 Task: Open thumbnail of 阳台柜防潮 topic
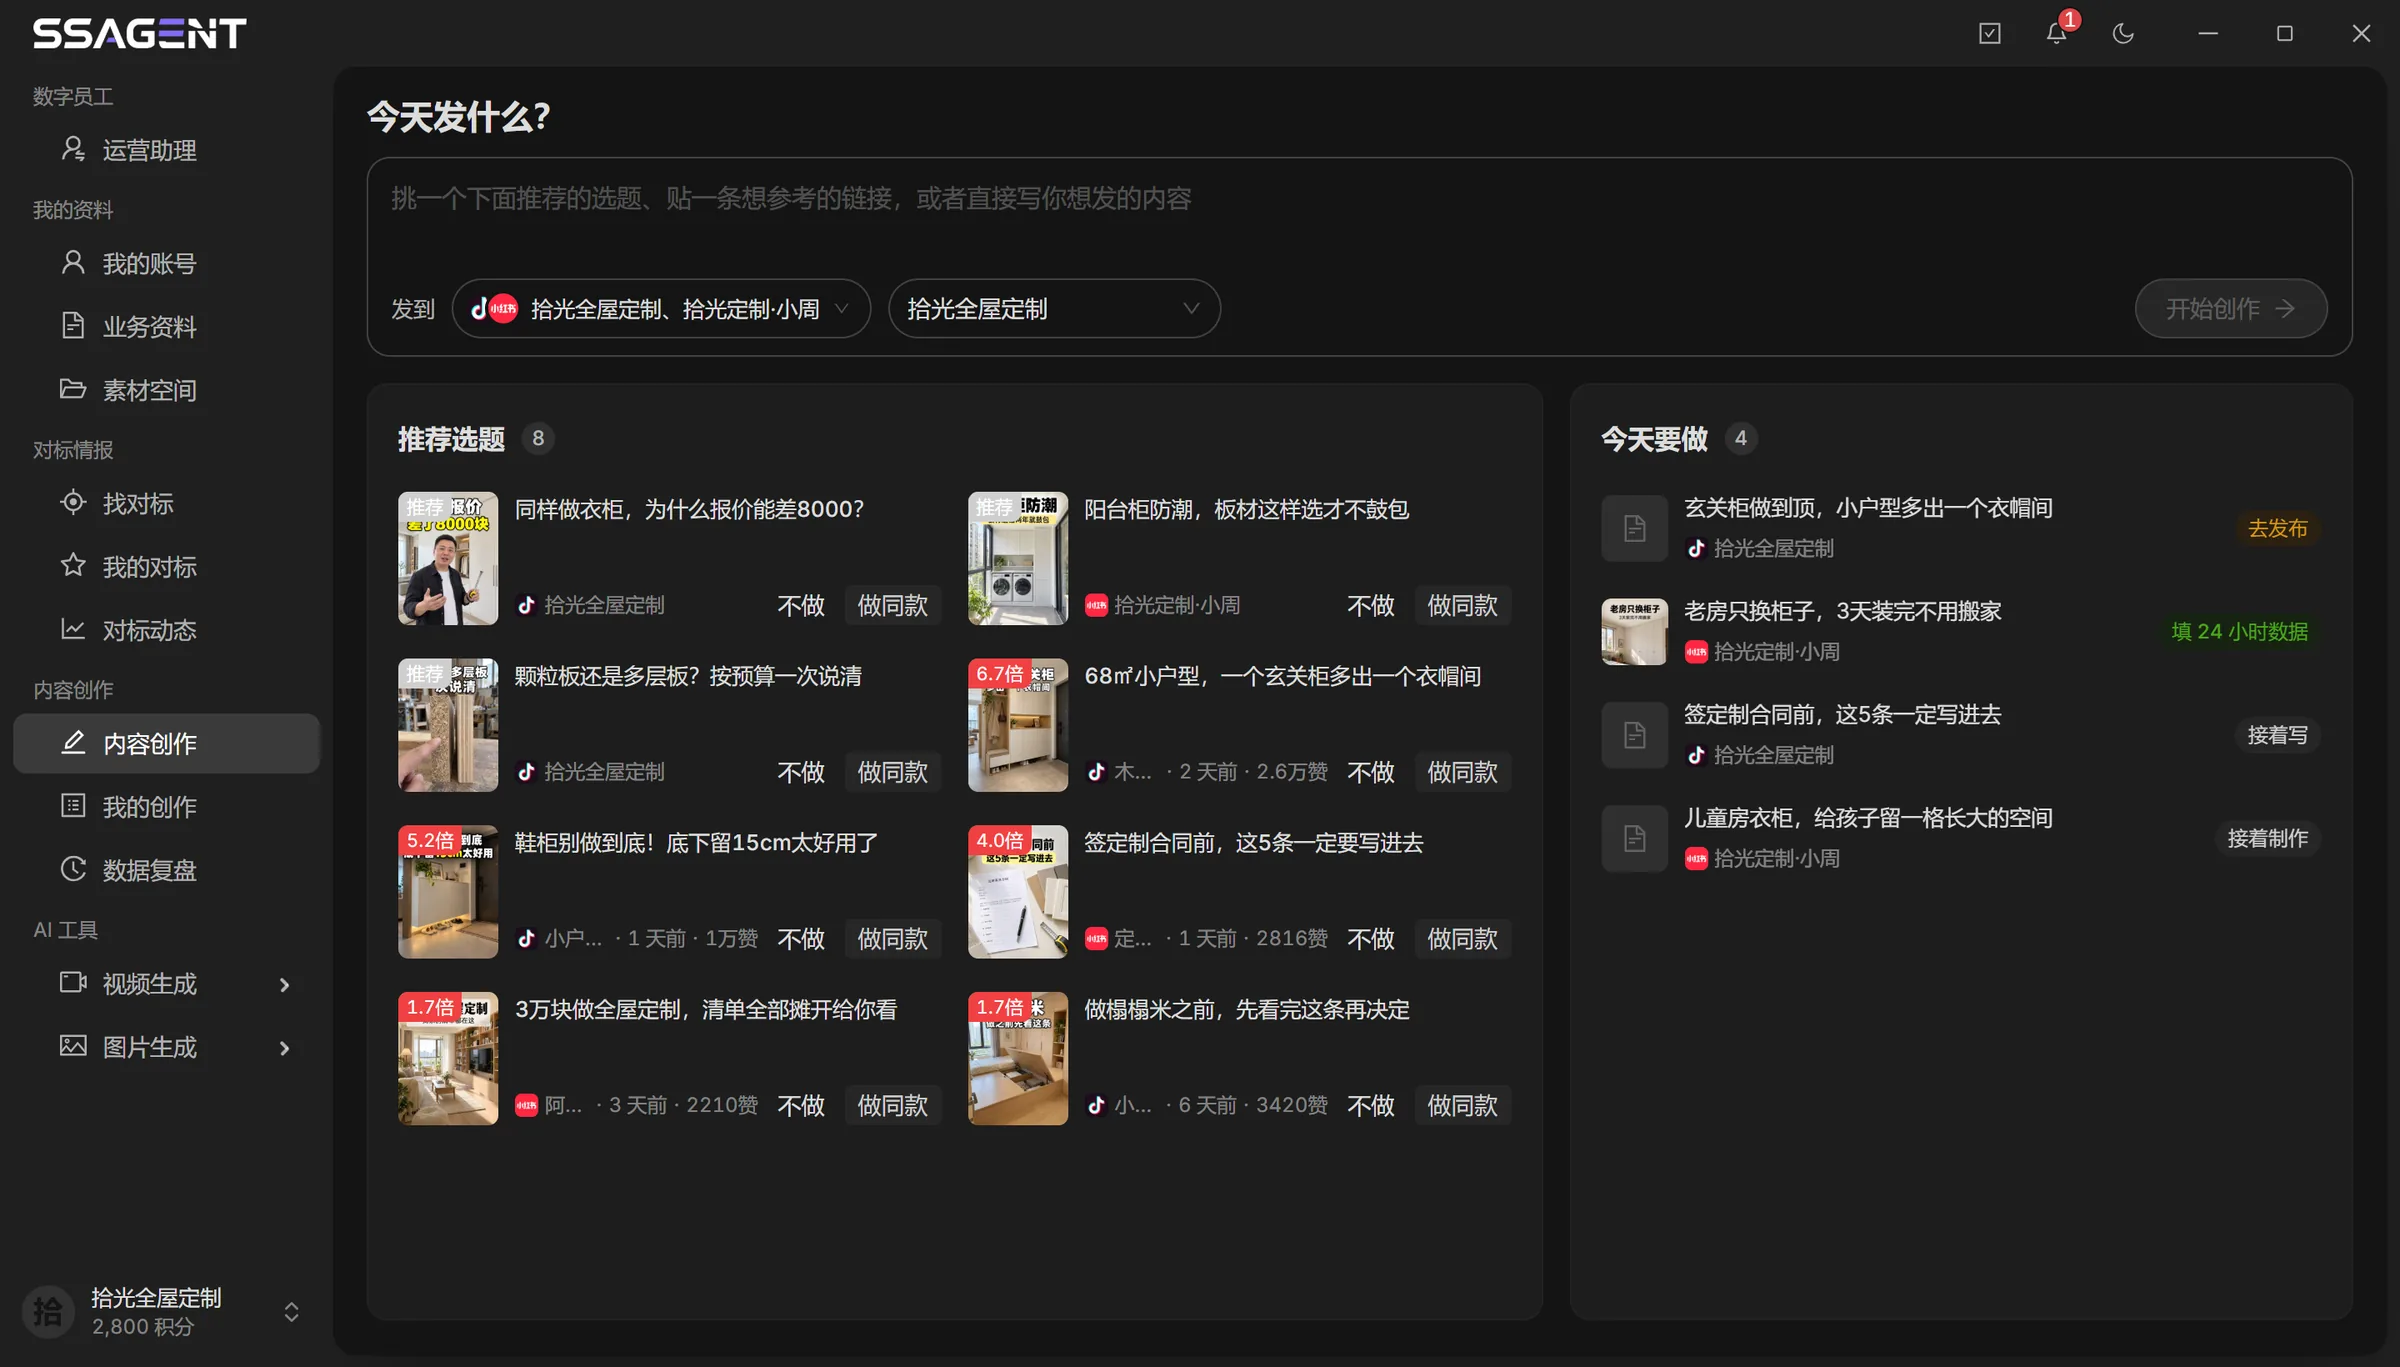click(x=1018, y=558)
